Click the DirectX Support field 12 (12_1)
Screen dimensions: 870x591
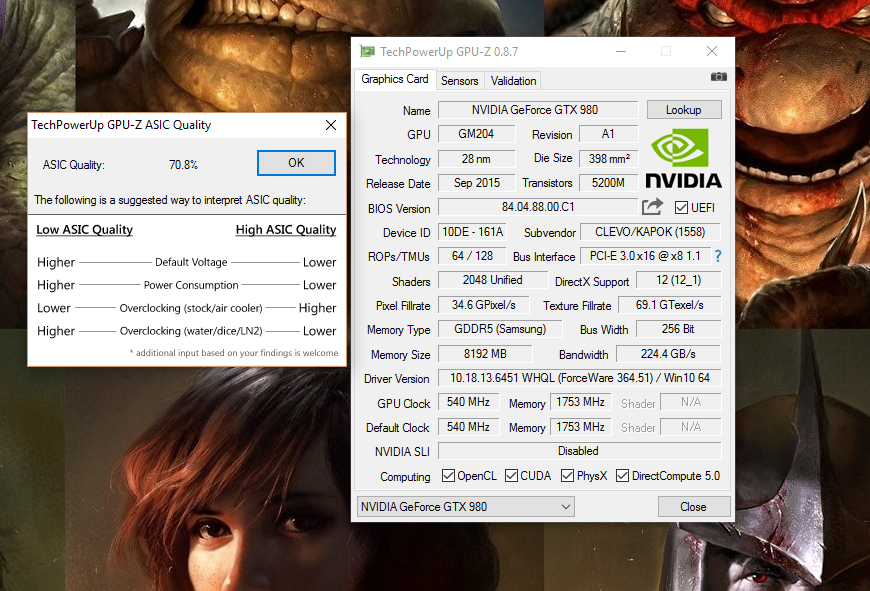679,280
